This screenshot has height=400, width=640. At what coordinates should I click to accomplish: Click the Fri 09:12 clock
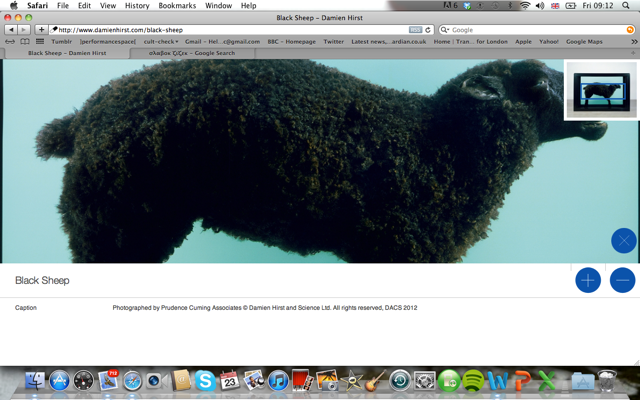(598, 5)
